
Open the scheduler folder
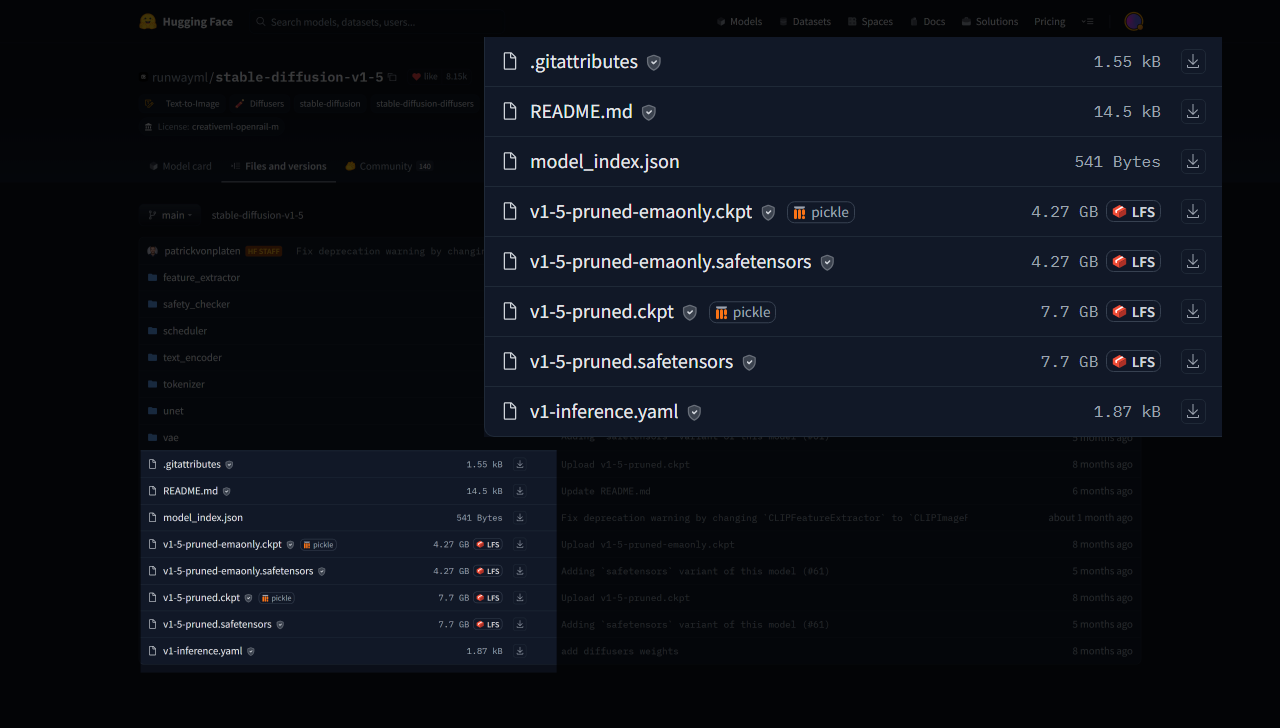point(185,331)
